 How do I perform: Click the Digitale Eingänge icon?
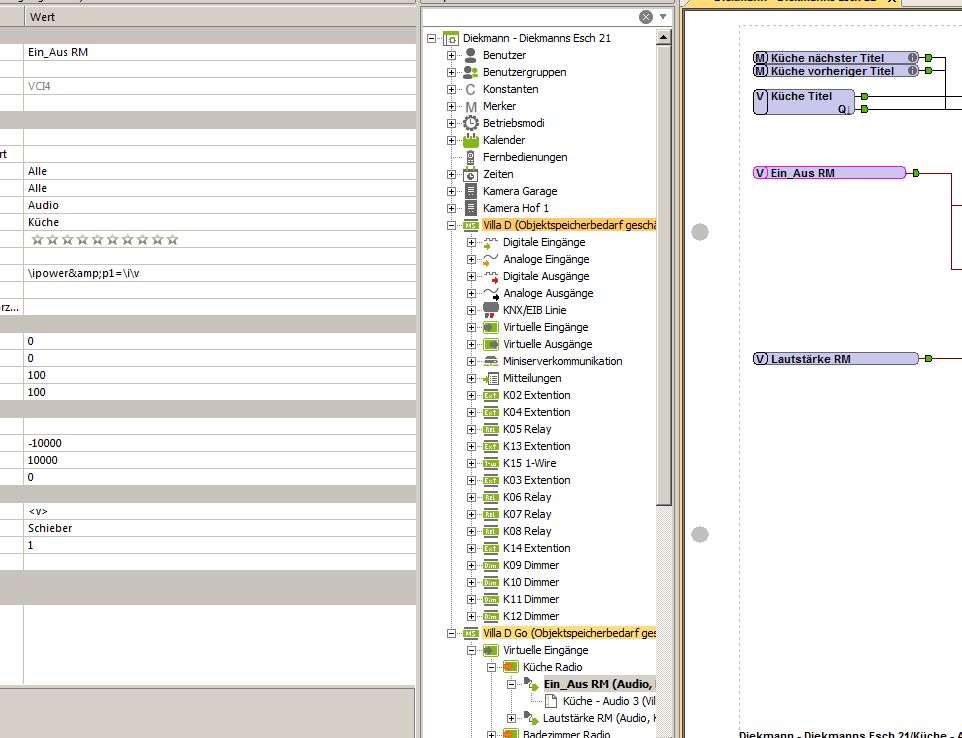click(x=491, y=243)
